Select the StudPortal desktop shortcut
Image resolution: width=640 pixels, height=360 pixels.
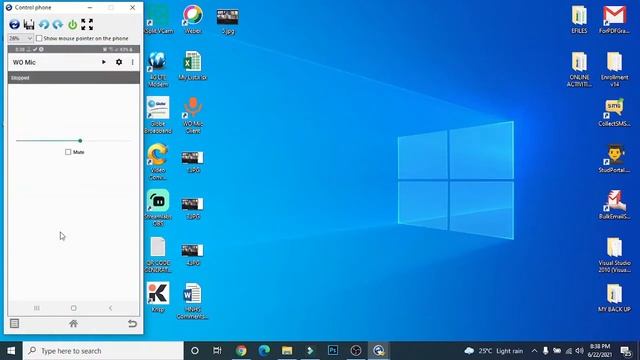click(614, 158)
